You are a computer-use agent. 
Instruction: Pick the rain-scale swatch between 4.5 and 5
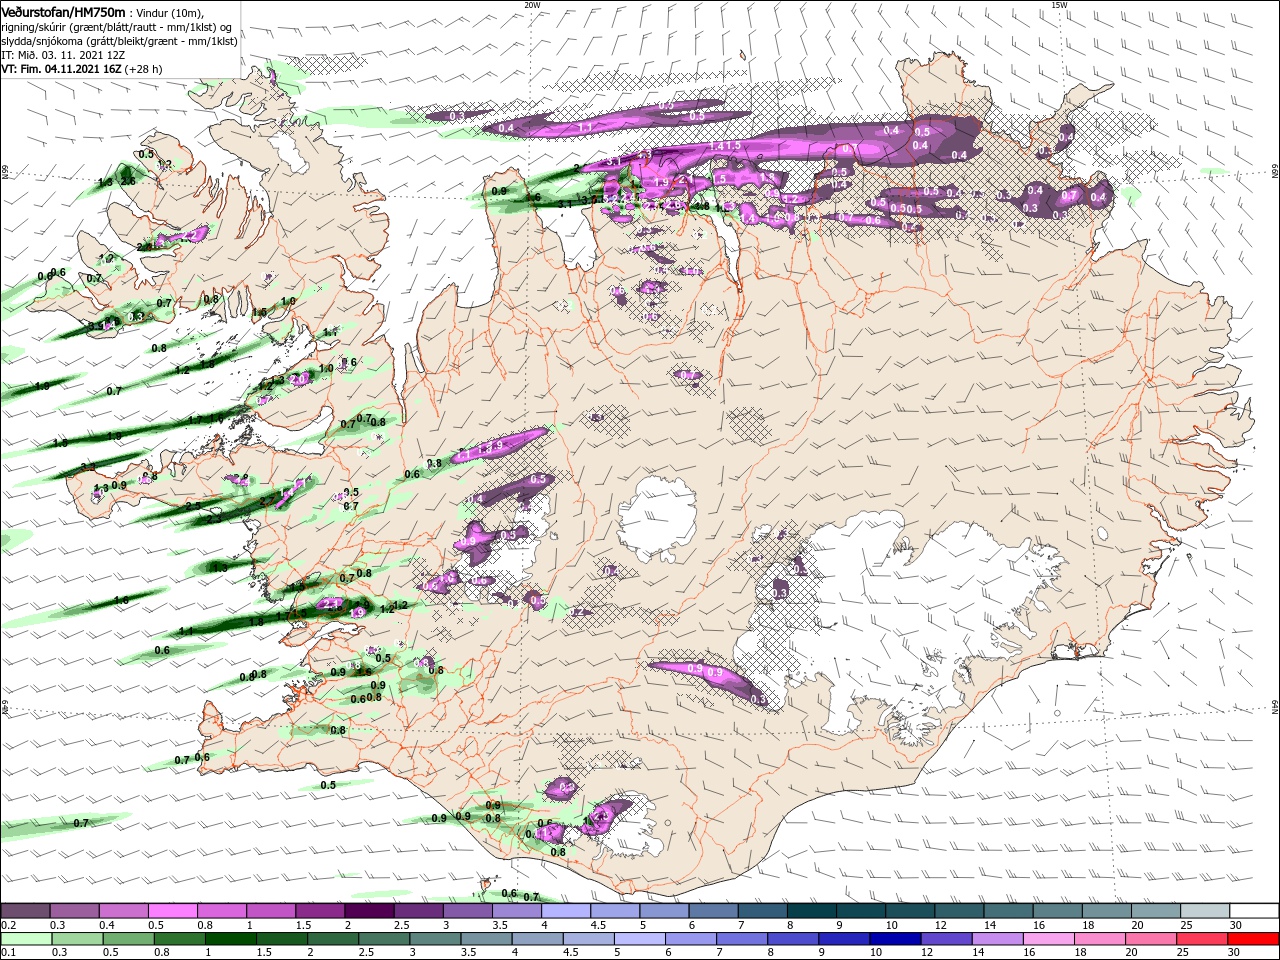pos(589,939)
